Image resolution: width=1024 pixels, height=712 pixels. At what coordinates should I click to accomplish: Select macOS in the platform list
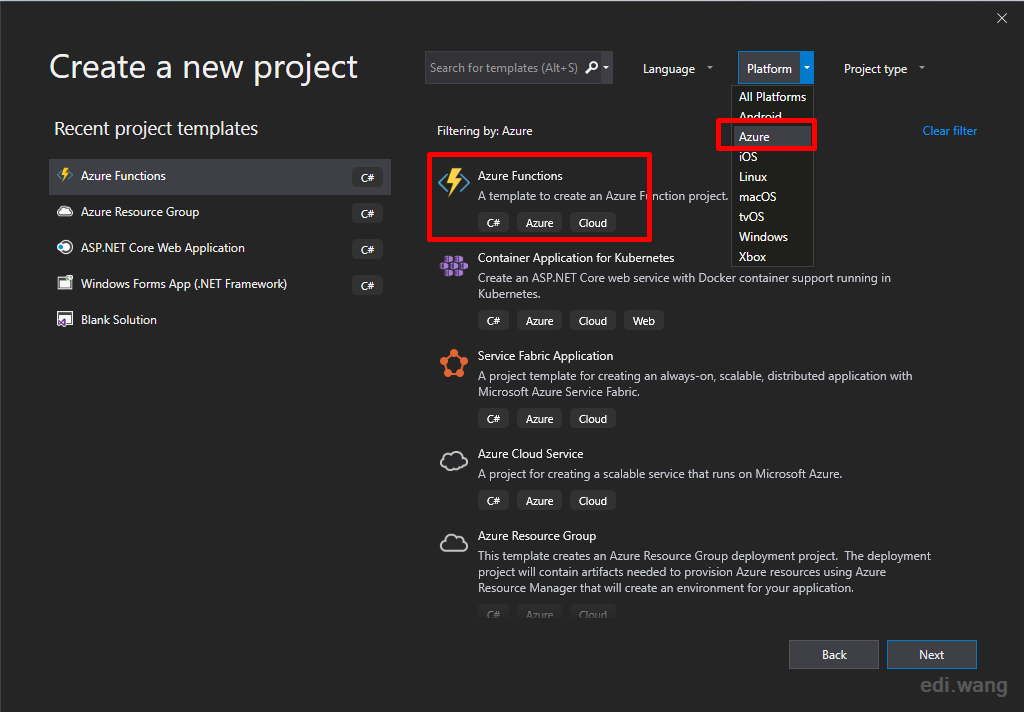tap(772, 197)
